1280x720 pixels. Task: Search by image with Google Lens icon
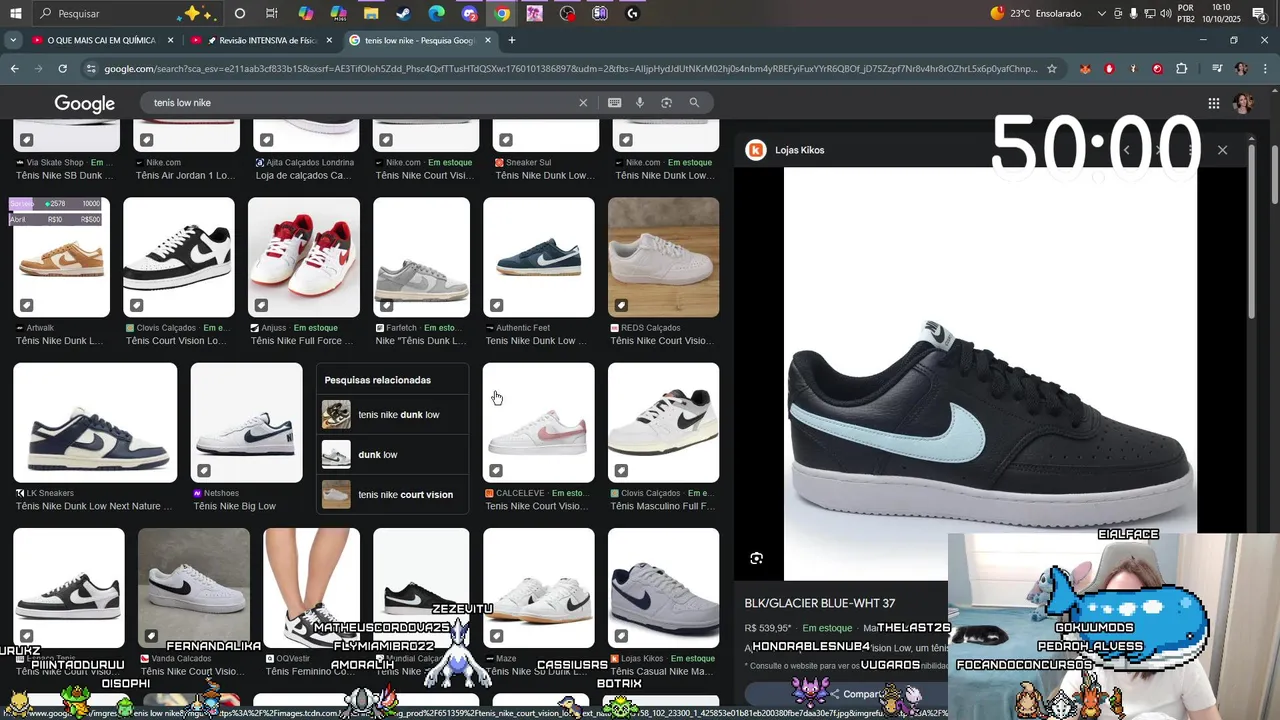click(x=667, y=103)
